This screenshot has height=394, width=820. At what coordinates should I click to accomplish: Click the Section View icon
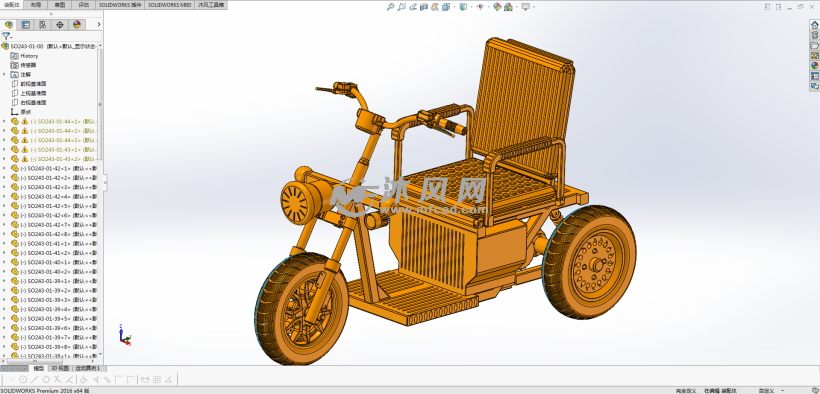424,7
